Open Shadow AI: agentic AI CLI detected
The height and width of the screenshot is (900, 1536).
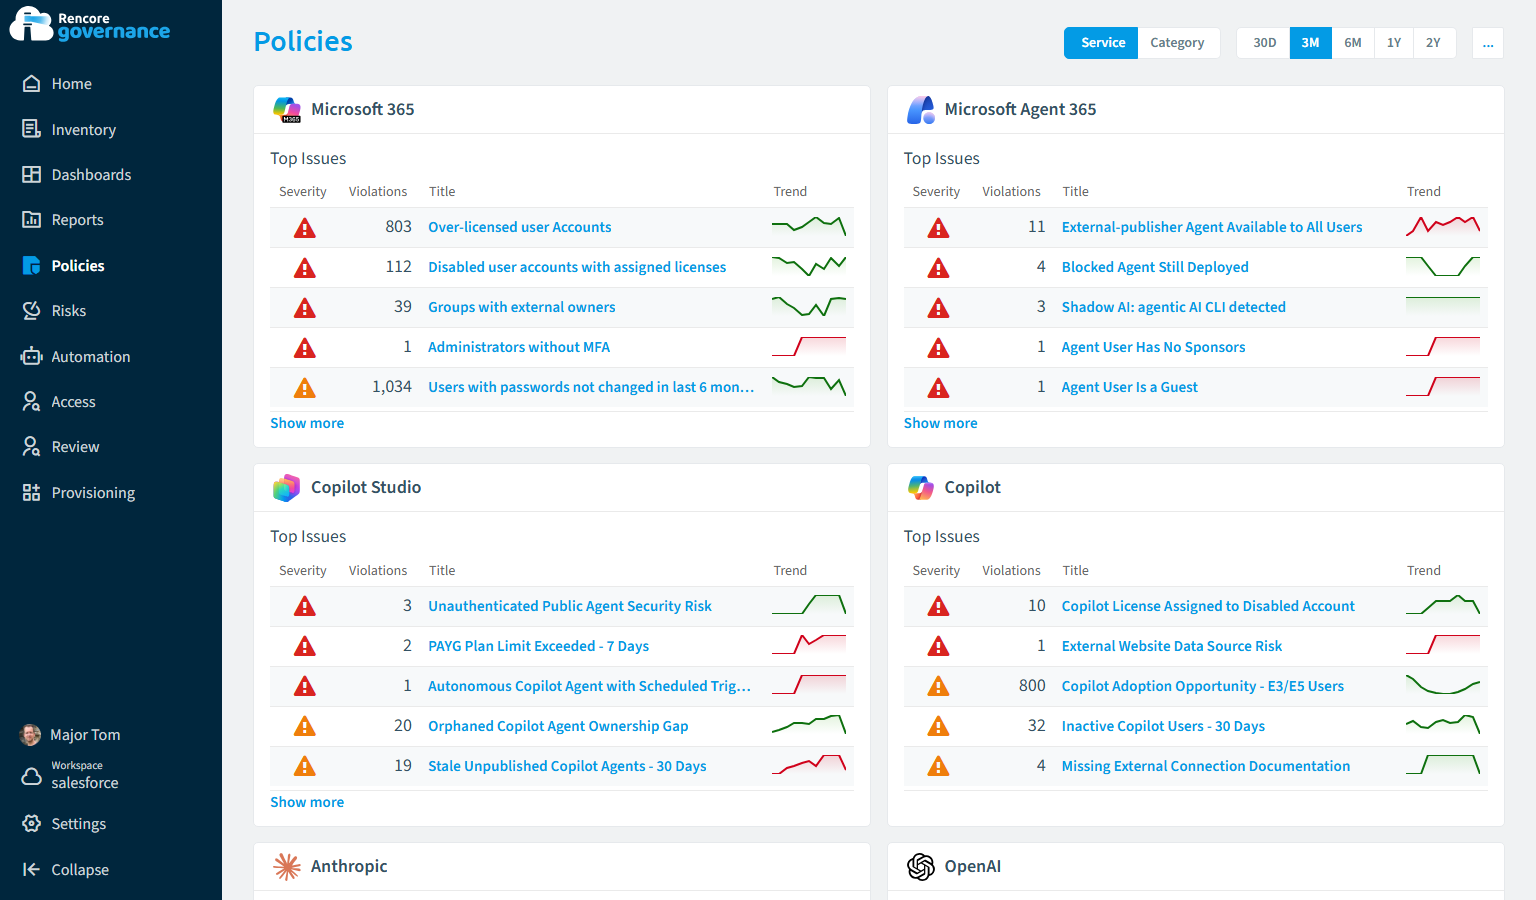click(1174, 307)
